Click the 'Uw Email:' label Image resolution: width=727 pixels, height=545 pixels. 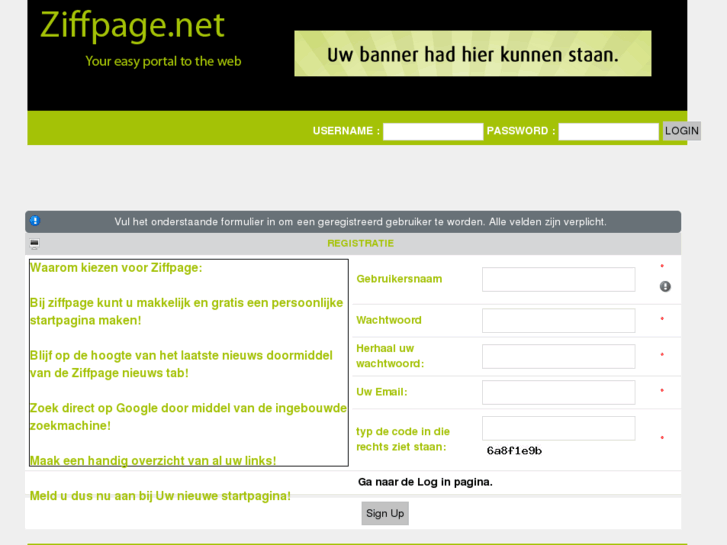[382, 392]
